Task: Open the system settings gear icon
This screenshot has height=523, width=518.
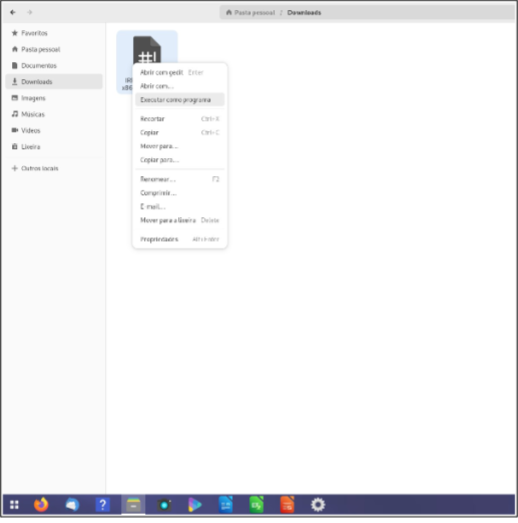Action: click(318, 504)
